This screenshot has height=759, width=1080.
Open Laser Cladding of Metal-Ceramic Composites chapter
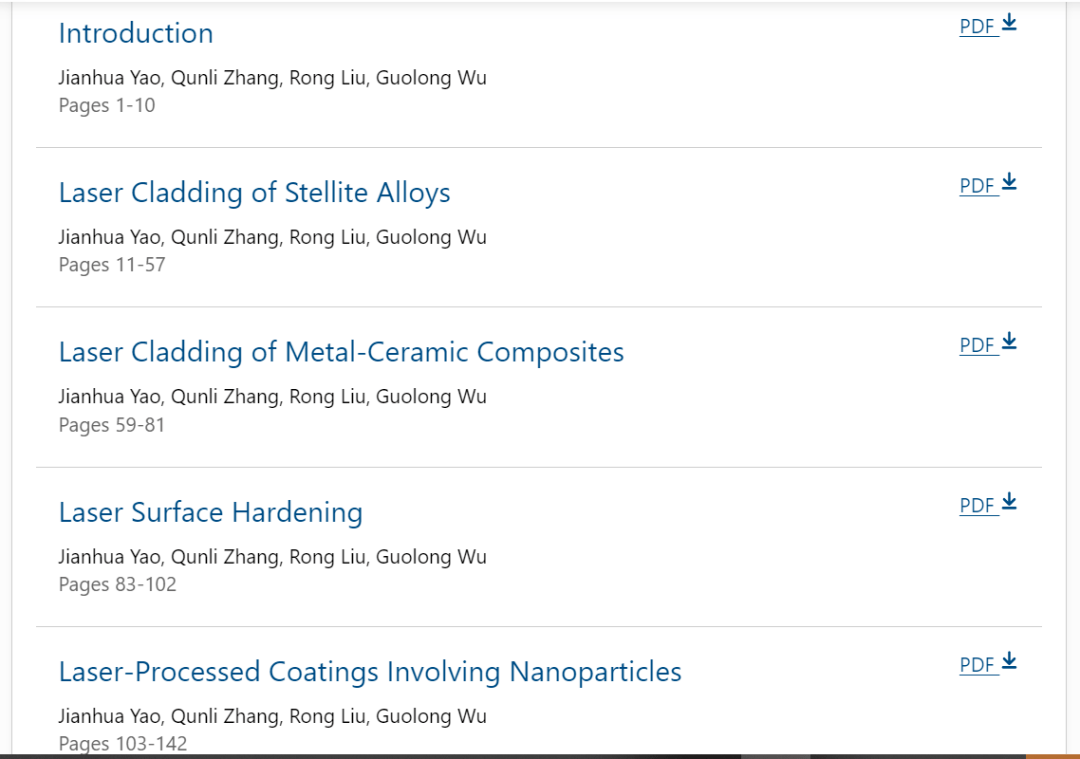click(341, 352)
